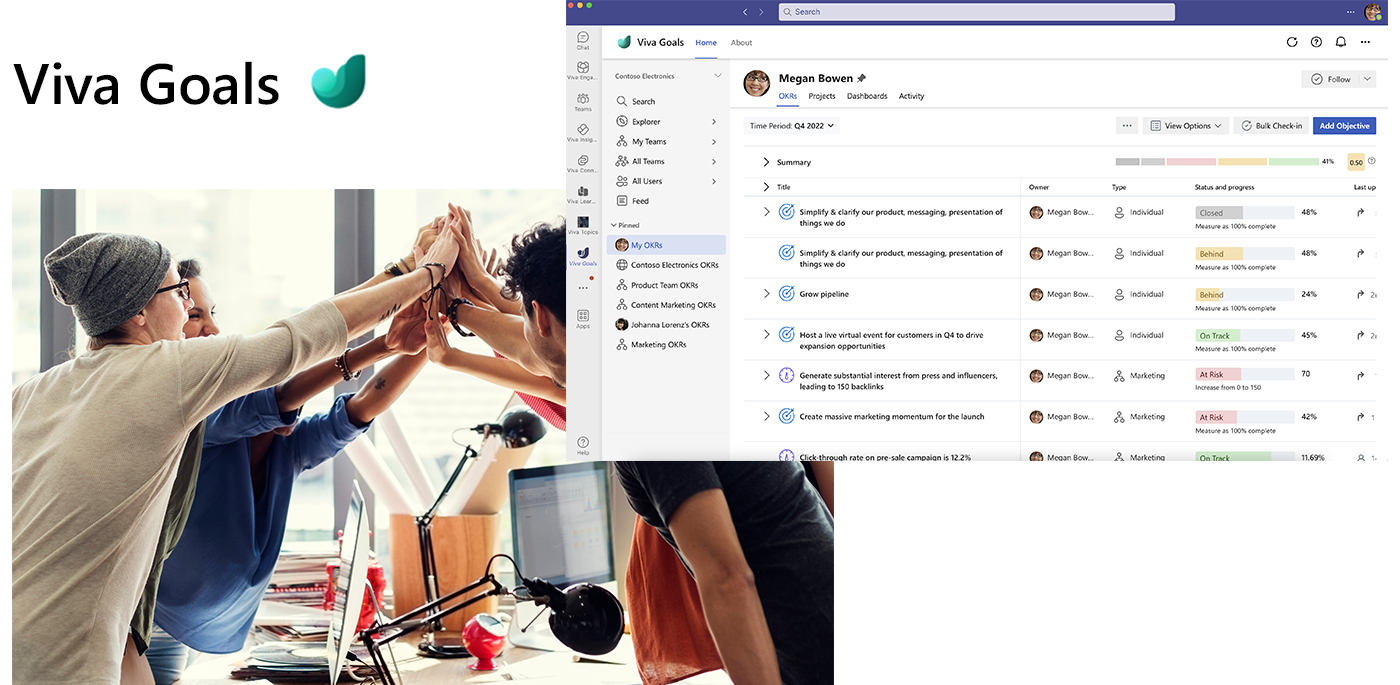Go forward with the history arrow
1400x685 pixels.
[x=761, y=12]
